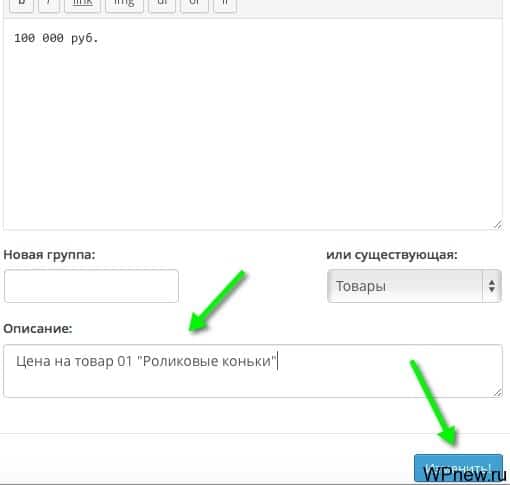Viewport: 510px width, 485px height.
Task: Toggle bold with the b toolbar button
Action: [21, 5]
